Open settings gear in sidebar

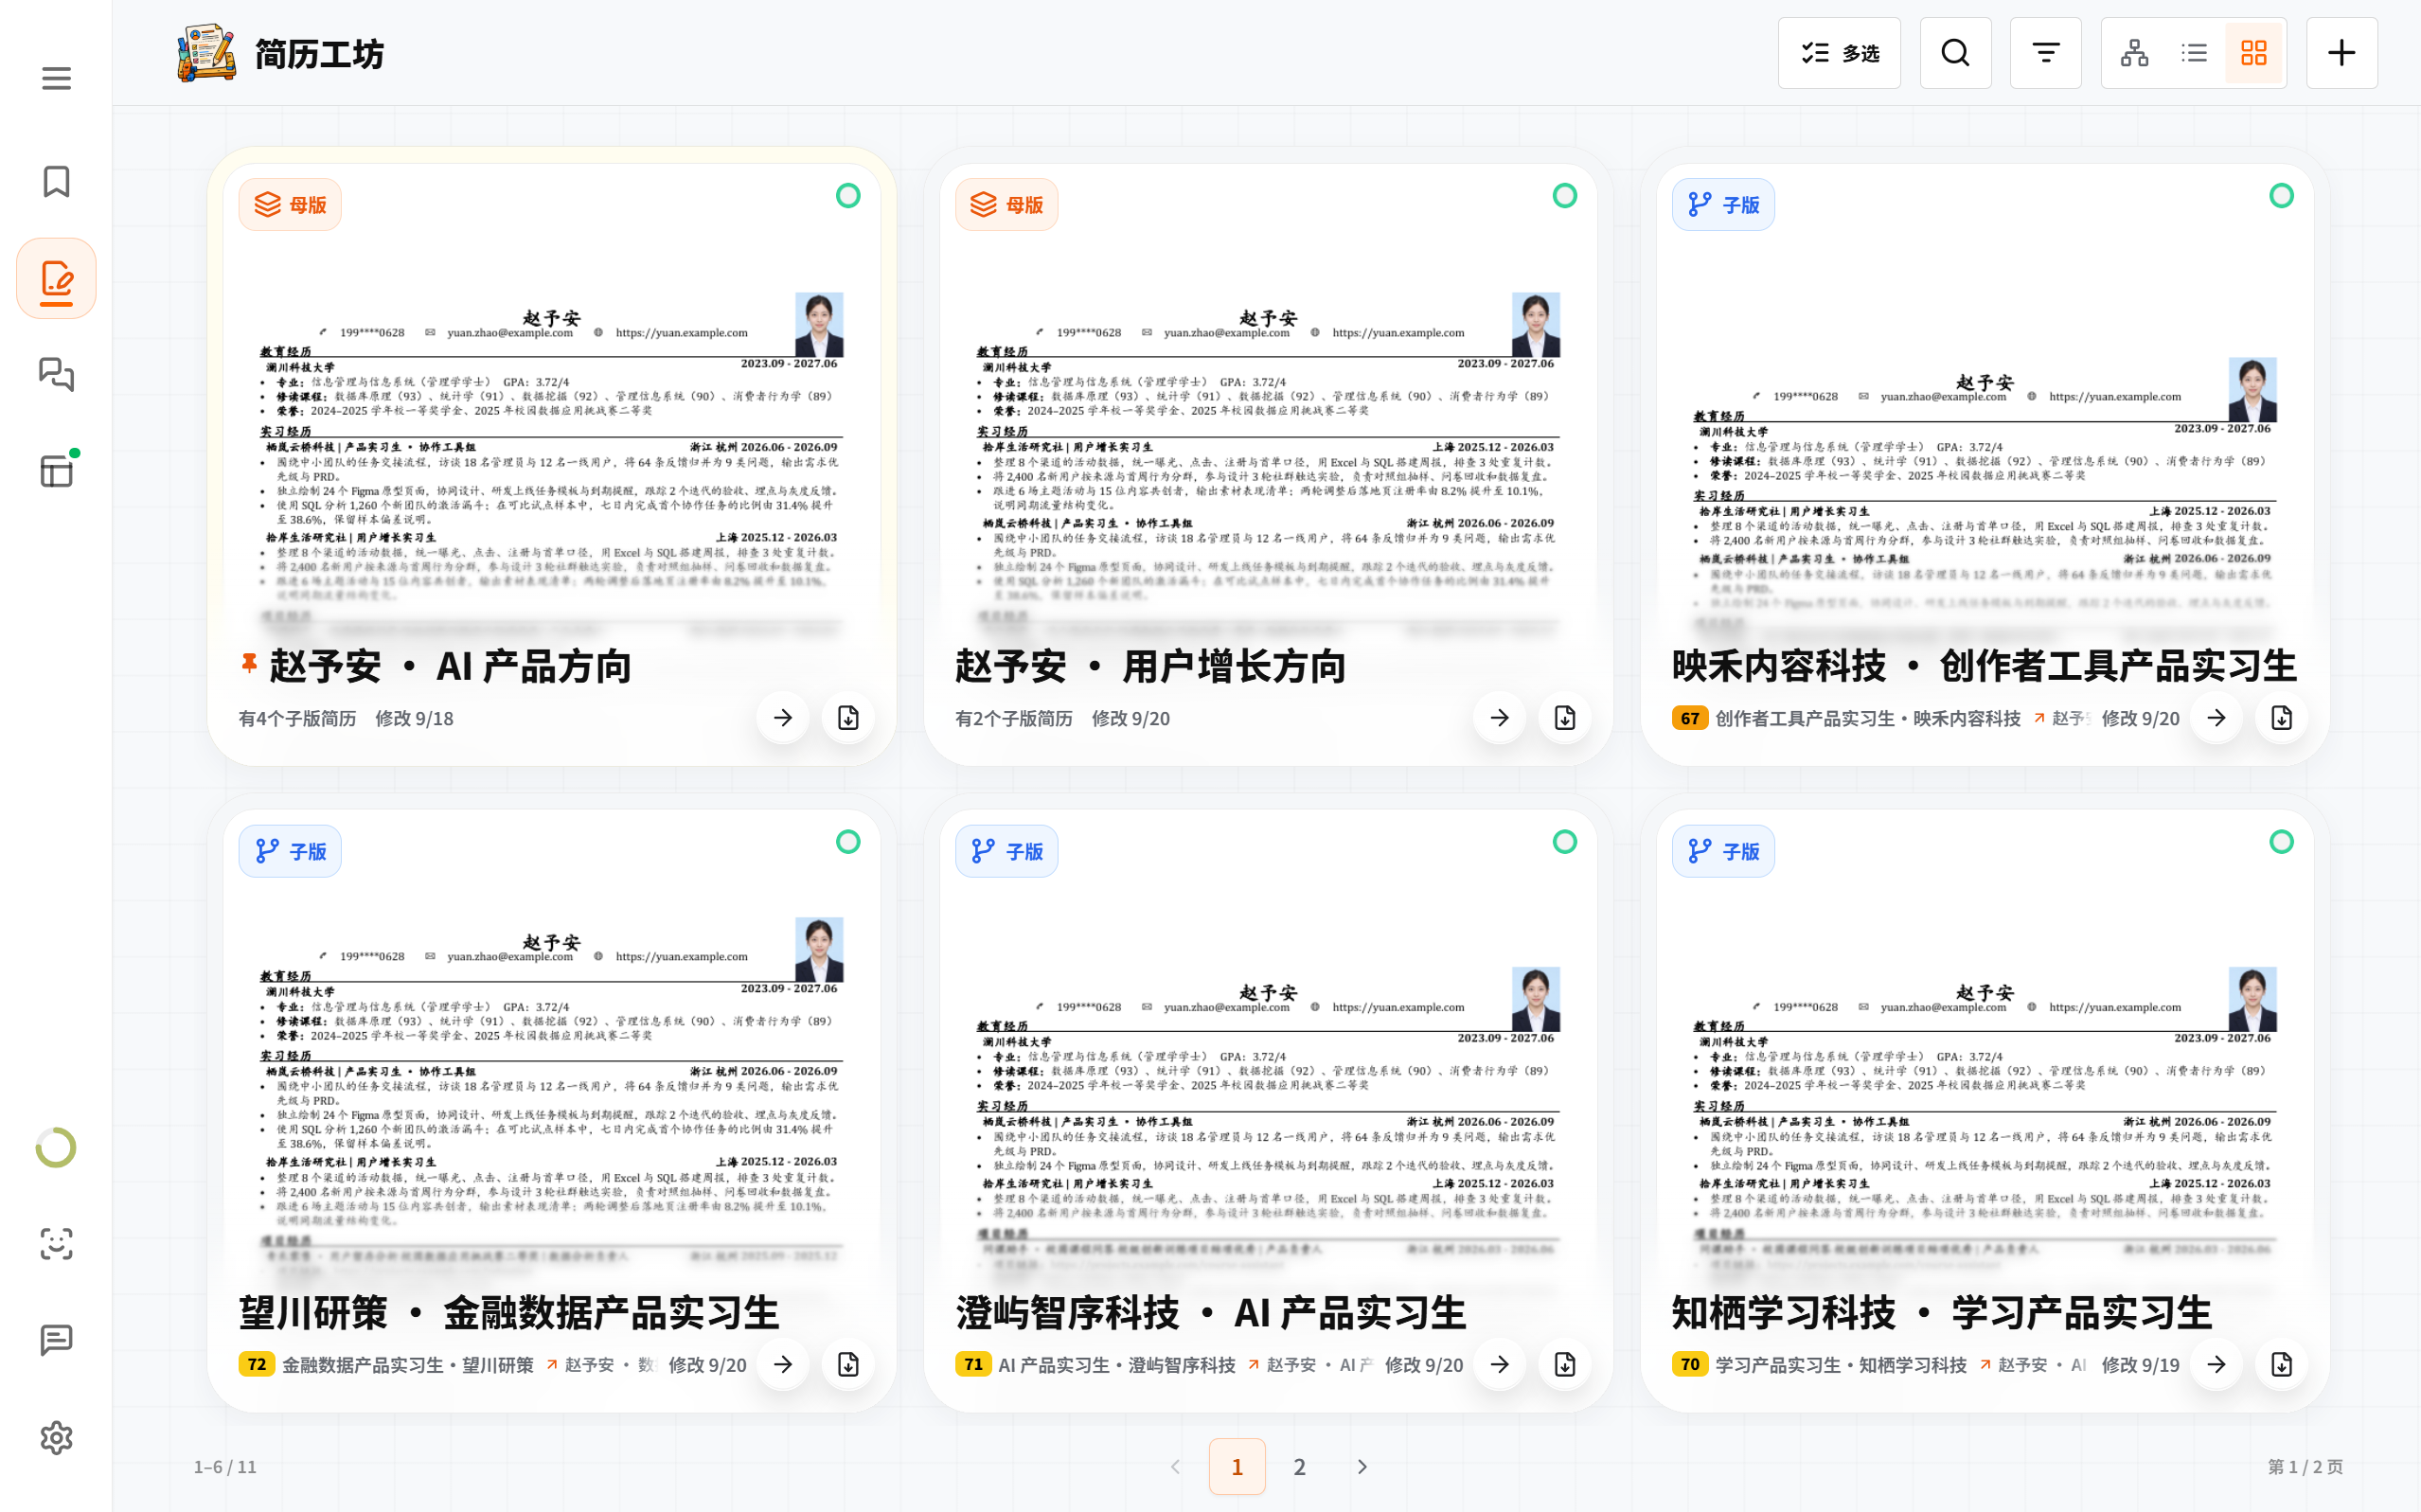point(56,1438)
